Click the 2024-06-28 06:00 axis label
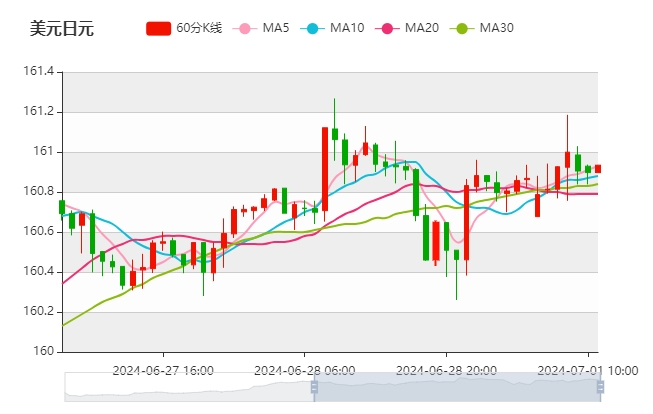 [x=304, y=370]
